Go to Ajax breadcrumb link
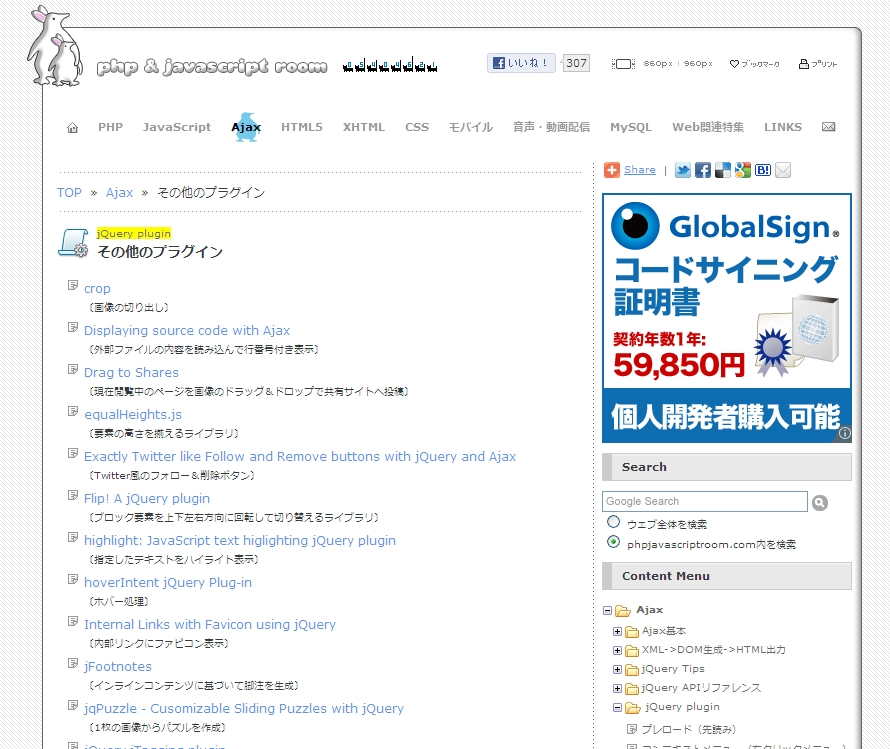Screen dimensions: 890x749 (x=120, y=192)
